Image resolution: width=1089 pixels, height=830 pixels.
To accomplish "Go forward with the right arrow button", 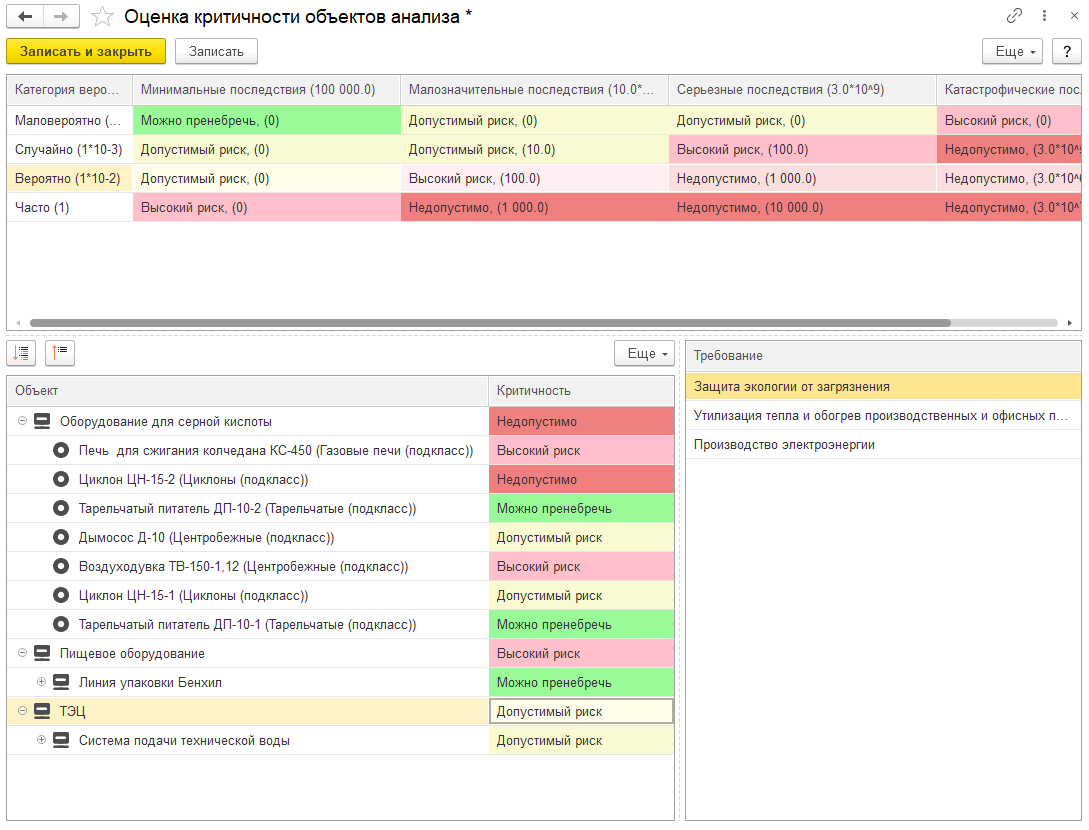I will pos(61,17).
